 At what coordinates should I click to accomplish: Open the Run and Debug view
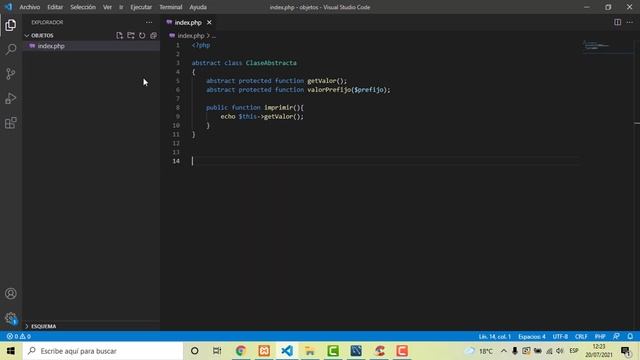[x=11, y=98]
